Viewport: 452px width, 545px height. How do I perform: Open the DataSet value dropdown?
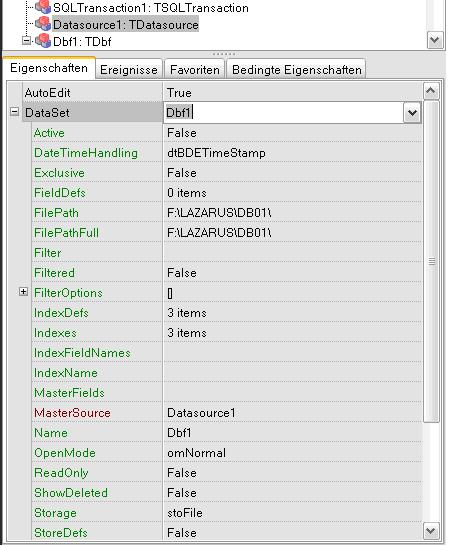tap(412, 113)
